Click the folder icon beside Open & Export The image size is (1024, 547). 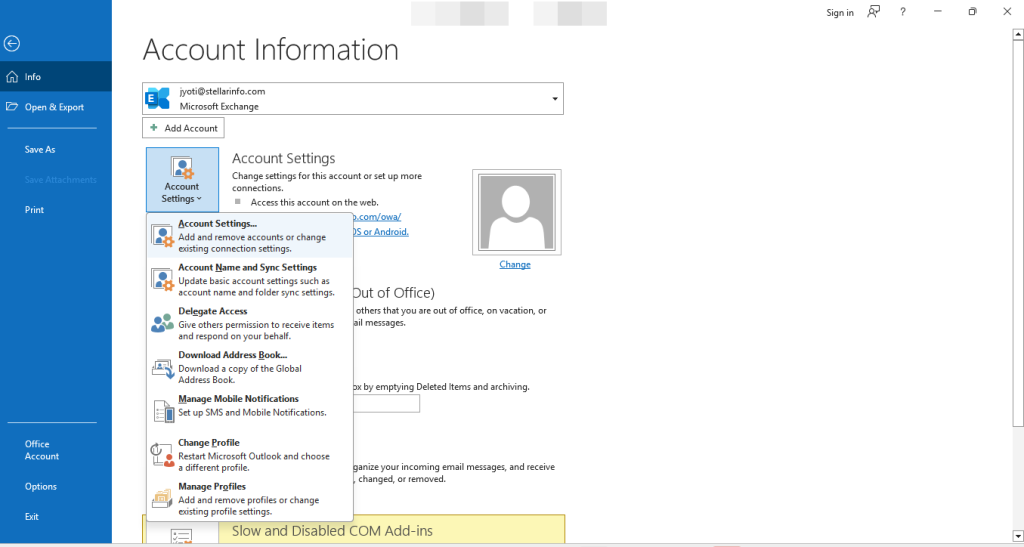12,106
